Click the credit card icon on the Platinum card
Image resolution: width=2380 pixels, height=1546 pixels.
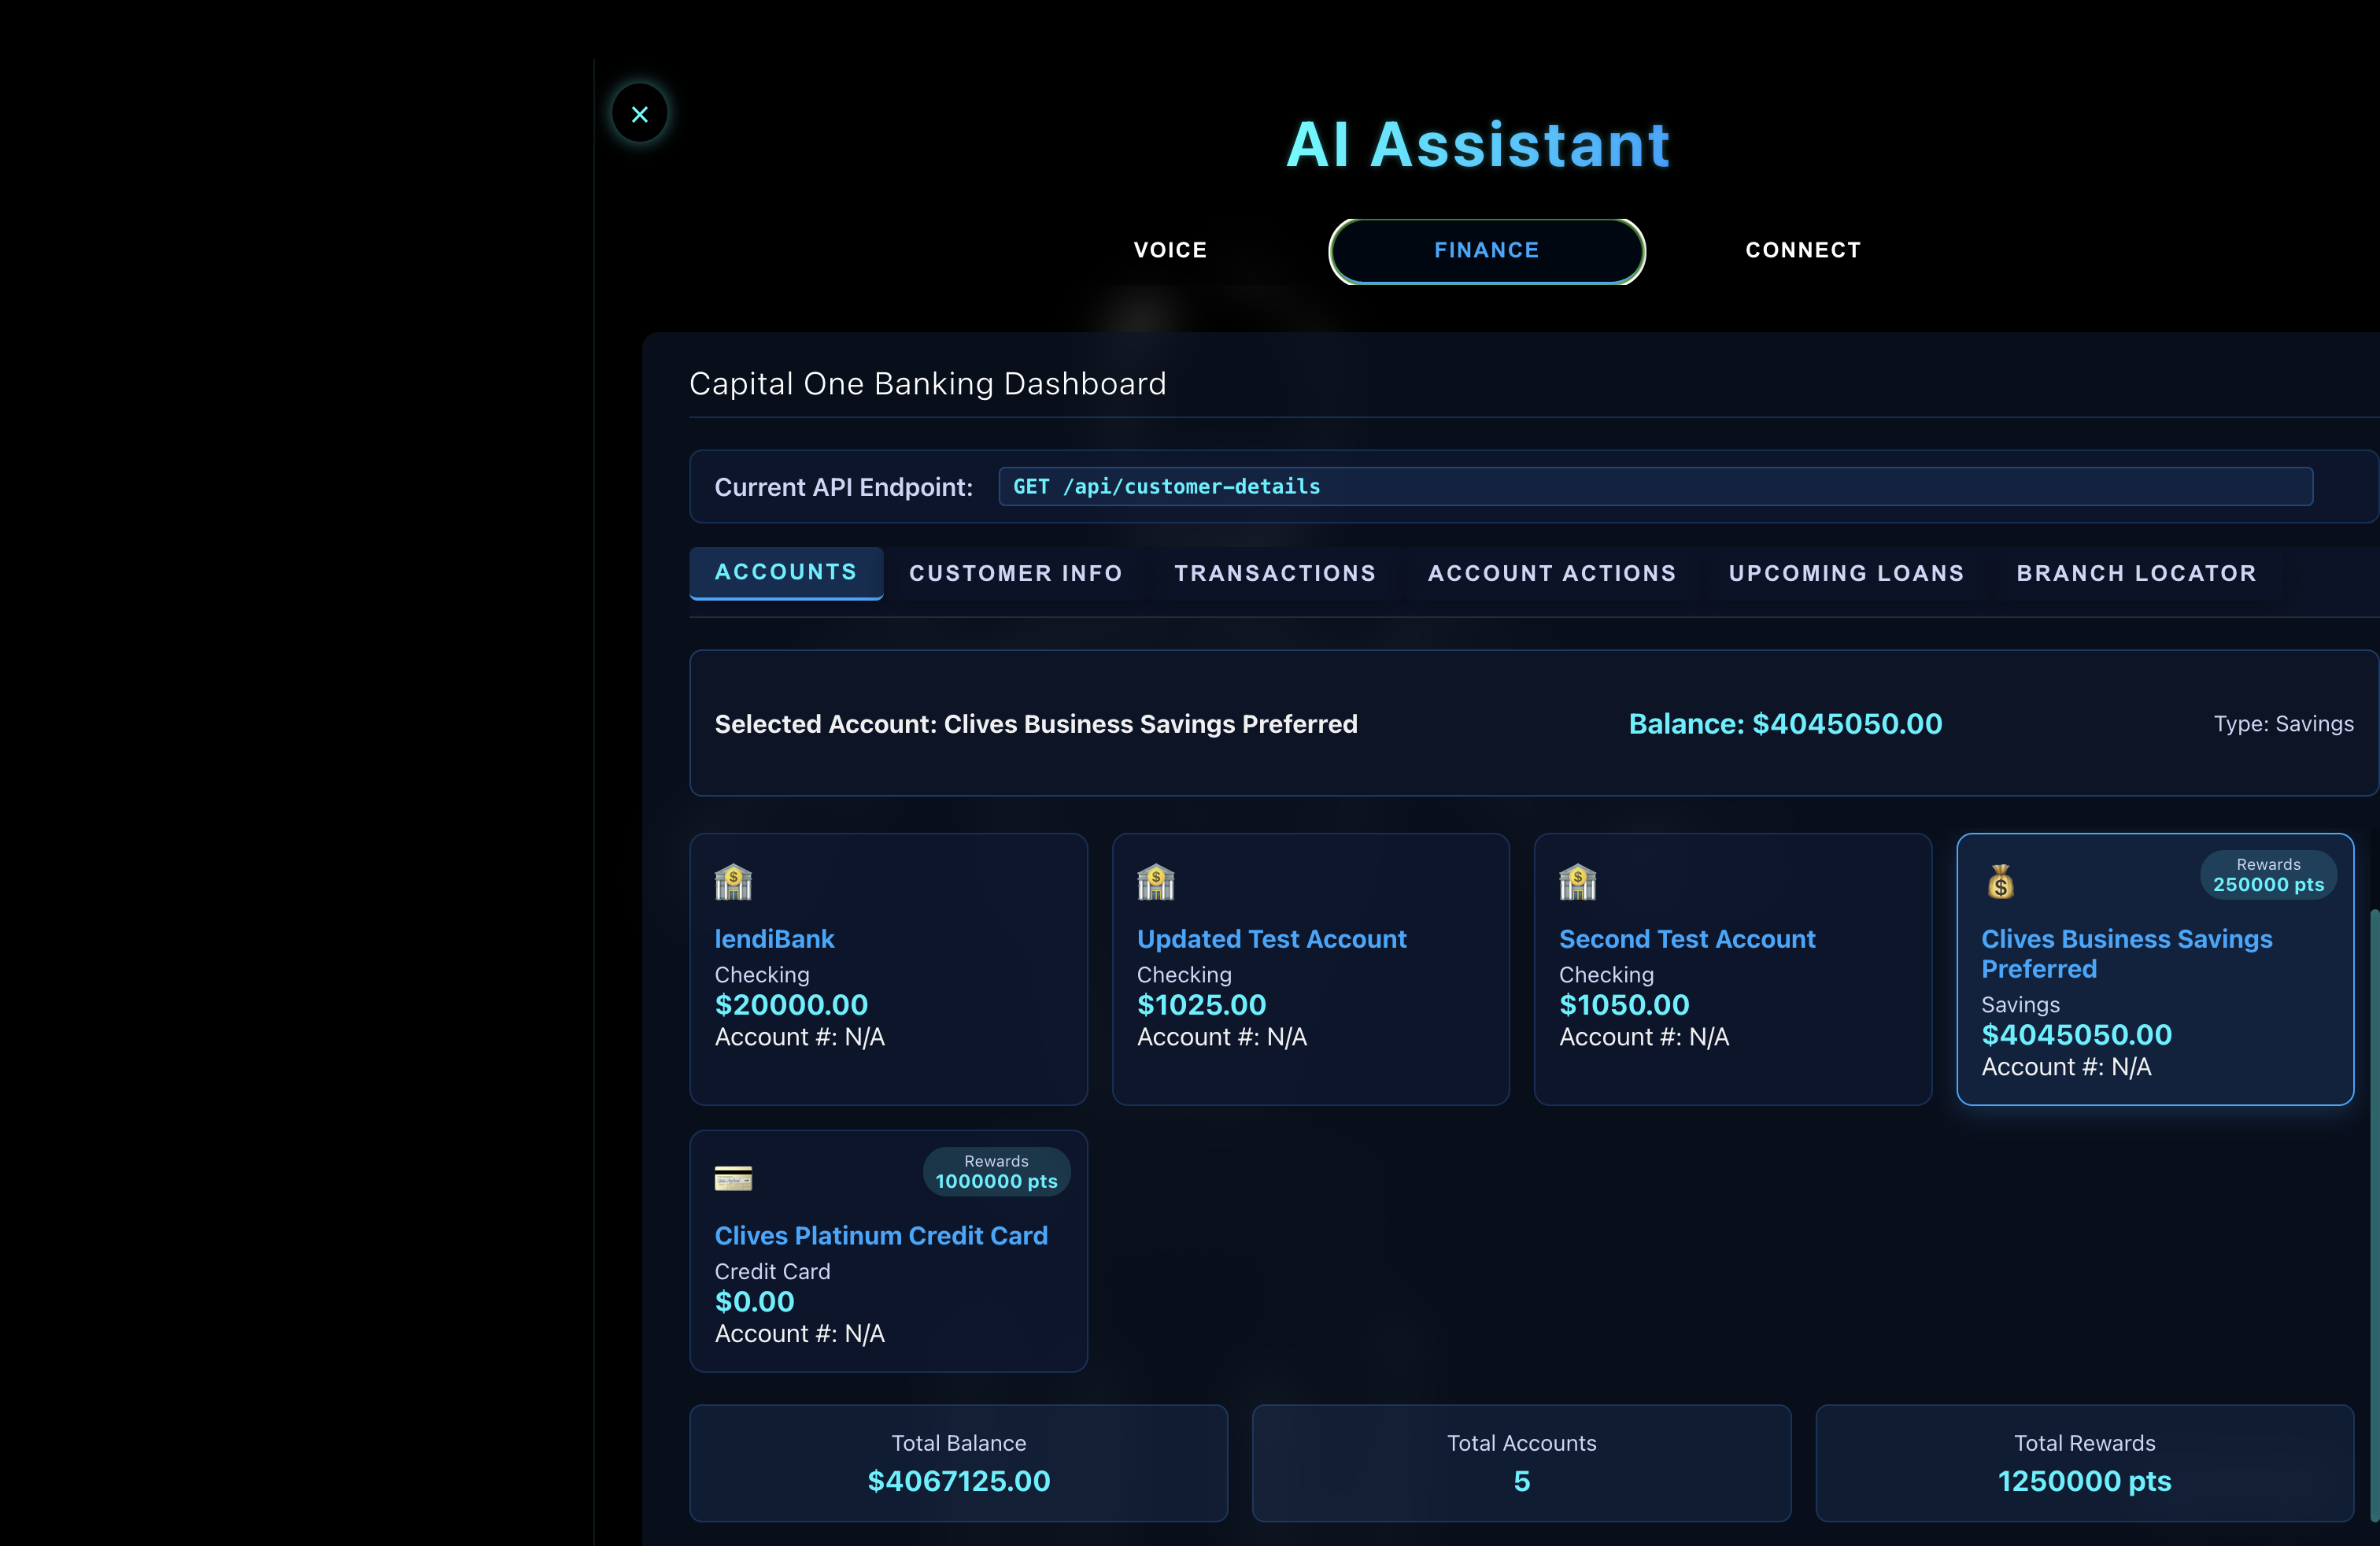click(x=733, y=1178)
